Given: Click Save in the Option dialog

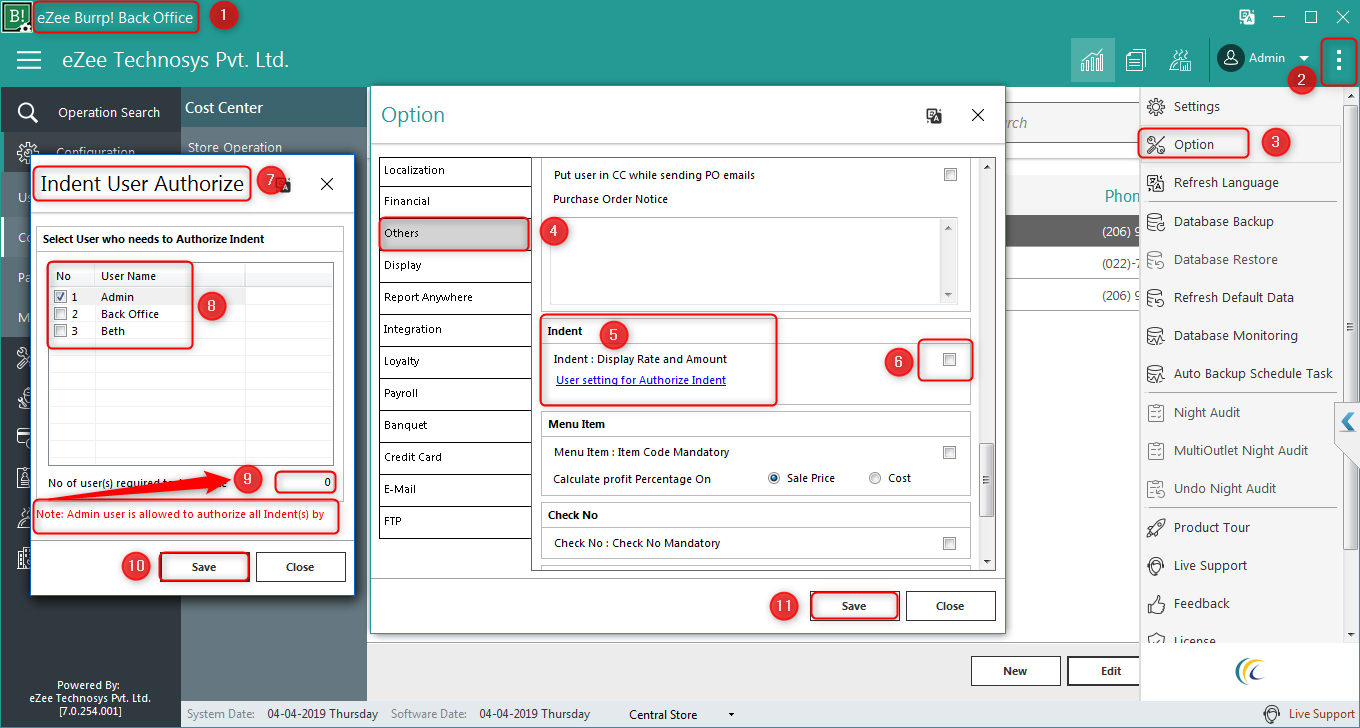Looking at the screenshot, I should pyautogui.click(x=854, y=606).
